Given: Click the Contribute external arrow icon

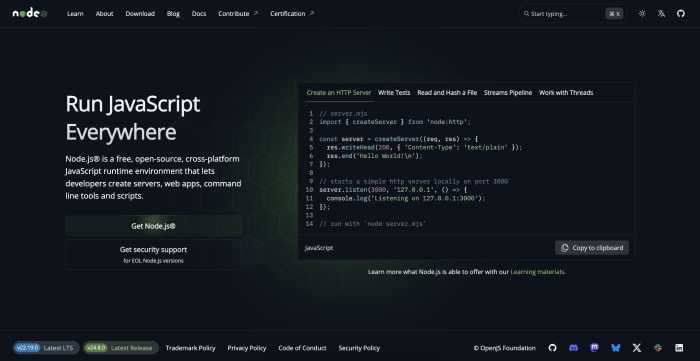Looking at the screenshot, I should [255, 13].
